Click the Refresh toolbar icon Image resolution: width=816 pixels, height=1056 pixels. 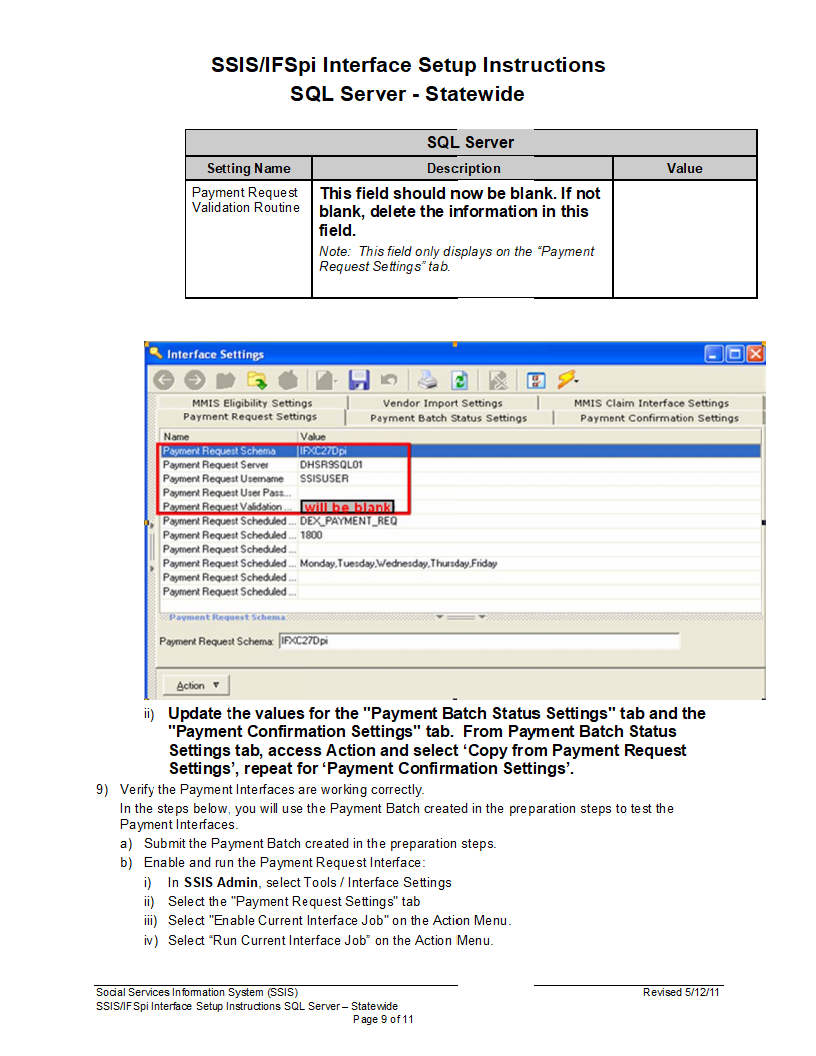point(460,381)
